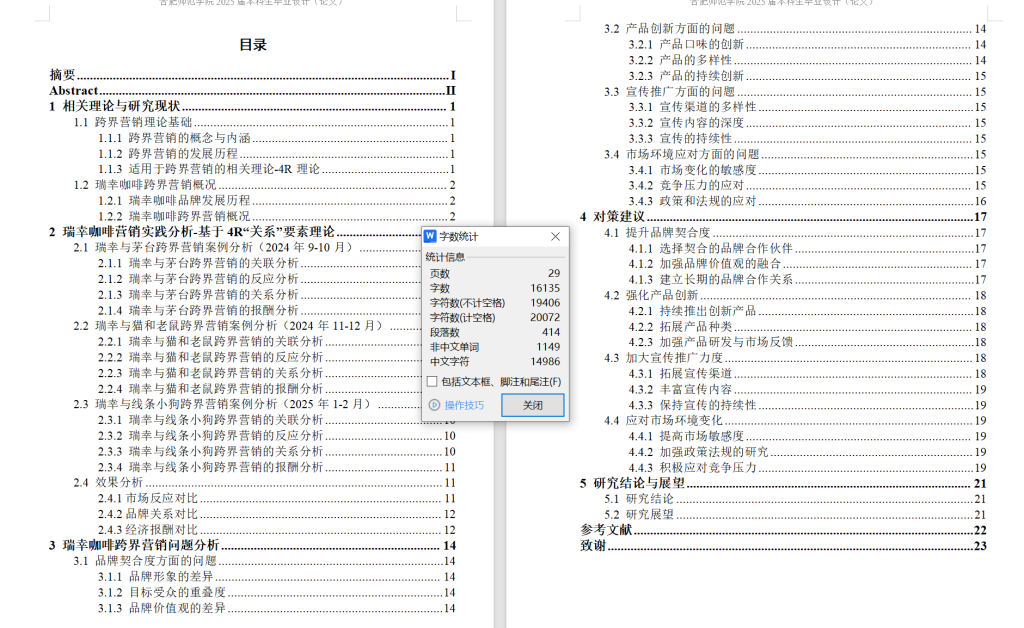Click the WPS Writer icon in dialog title
This screenshot has width=1024, height=628.
coord(431,237)
